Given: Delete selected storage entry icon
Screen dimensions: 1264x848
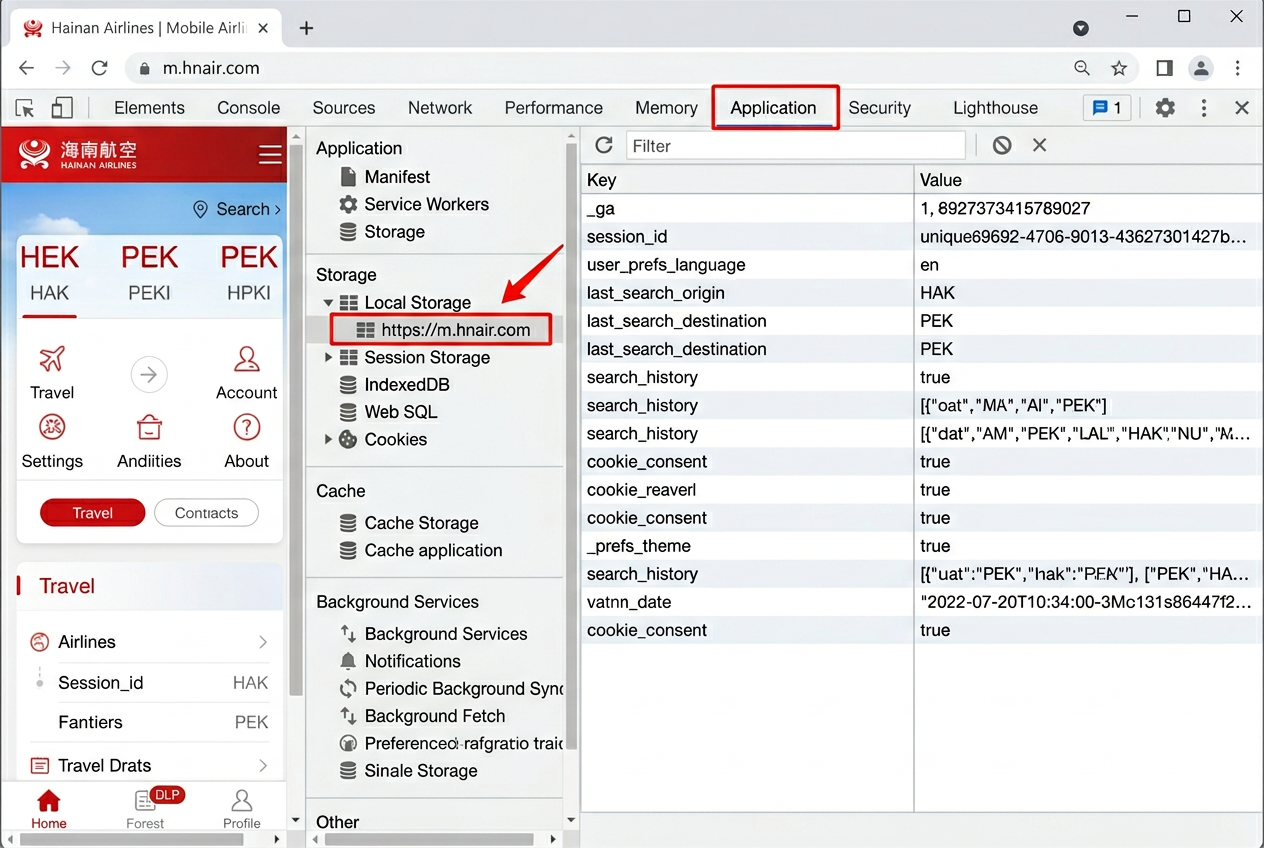Looking at the screenshot, I should click(x=1039, y=145).
